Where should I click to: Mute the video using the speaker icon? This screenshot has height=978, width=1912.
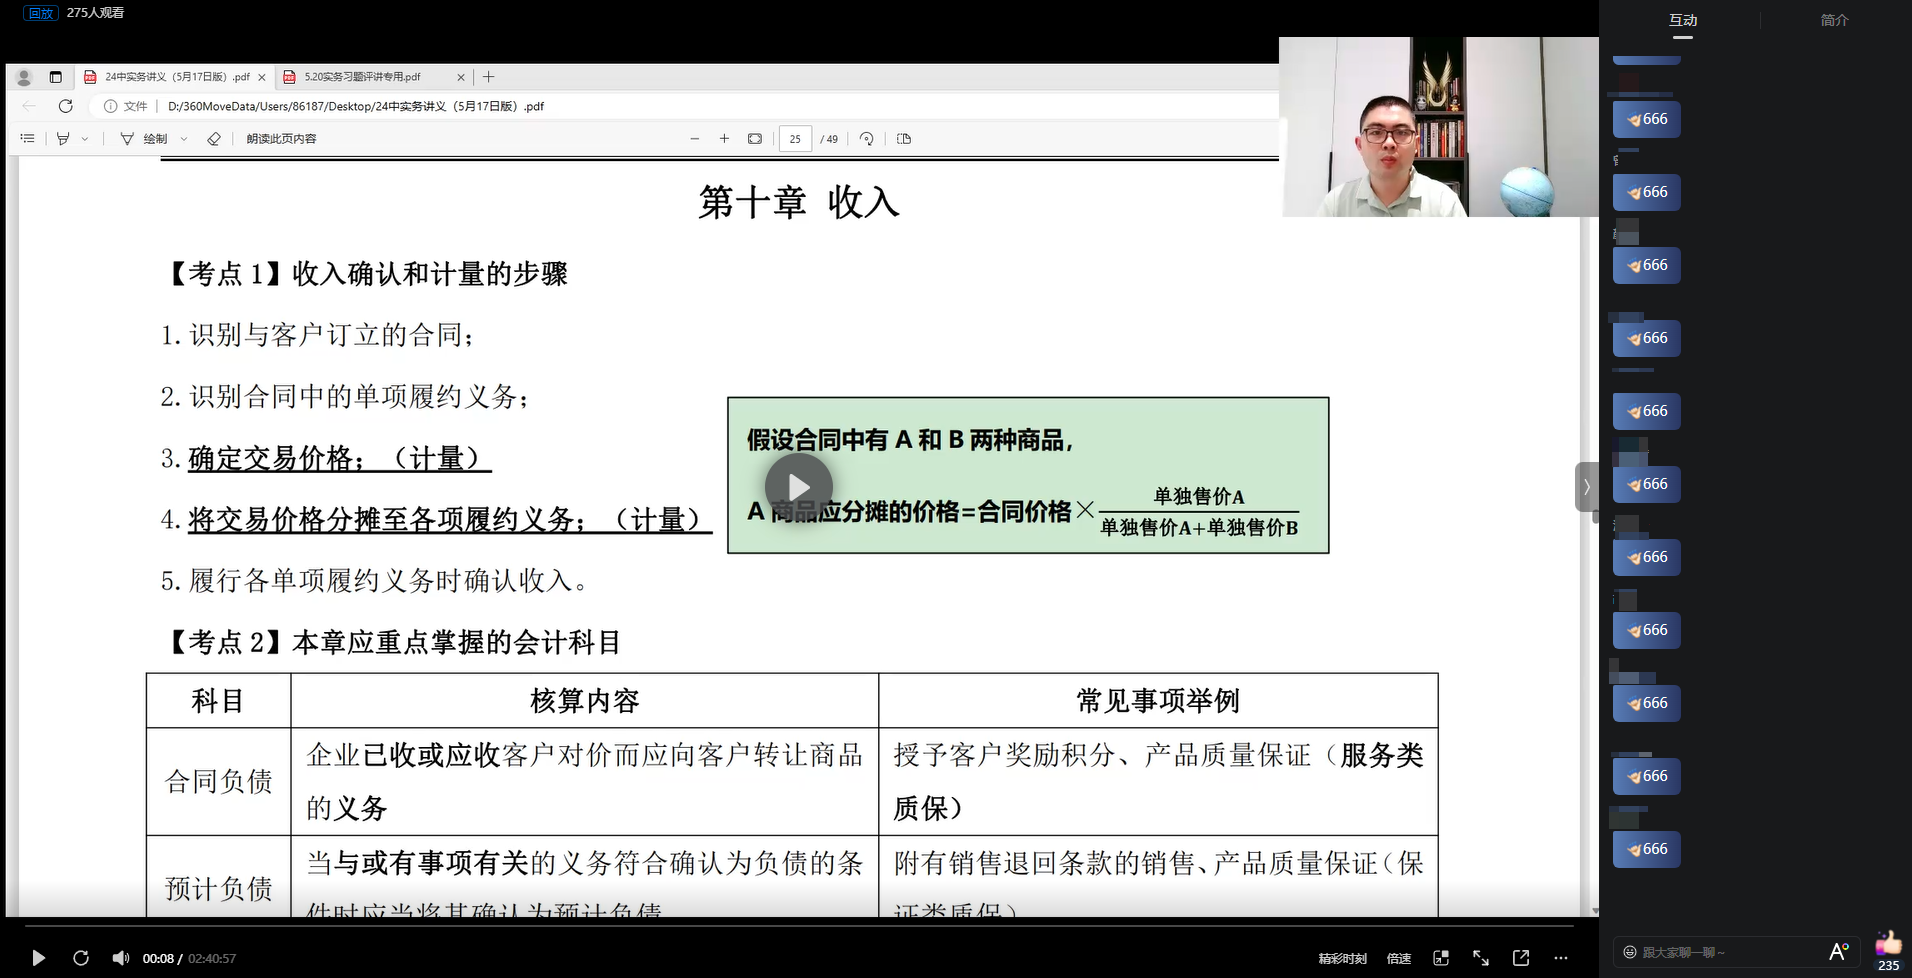[121, 958]
